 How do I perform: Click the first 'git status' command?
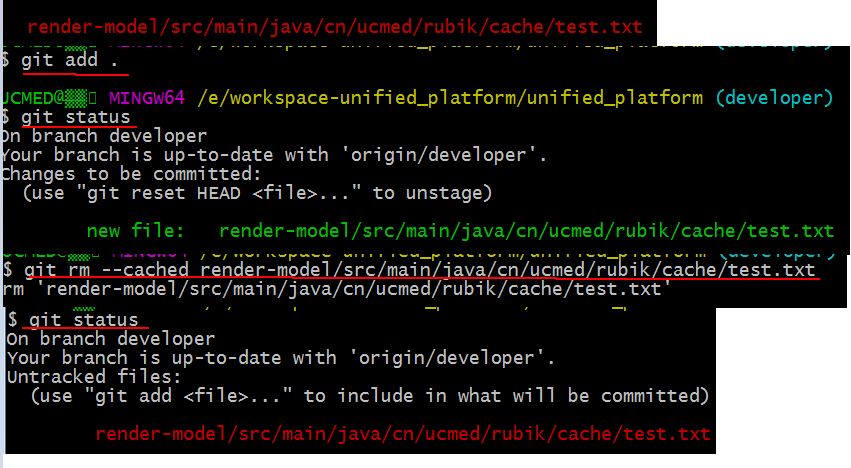[75, 117]
